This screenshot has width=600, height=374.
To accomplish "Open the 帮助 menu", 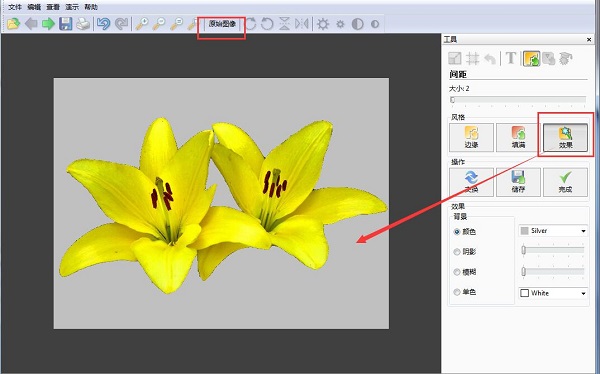I will (x=91, y=7).
